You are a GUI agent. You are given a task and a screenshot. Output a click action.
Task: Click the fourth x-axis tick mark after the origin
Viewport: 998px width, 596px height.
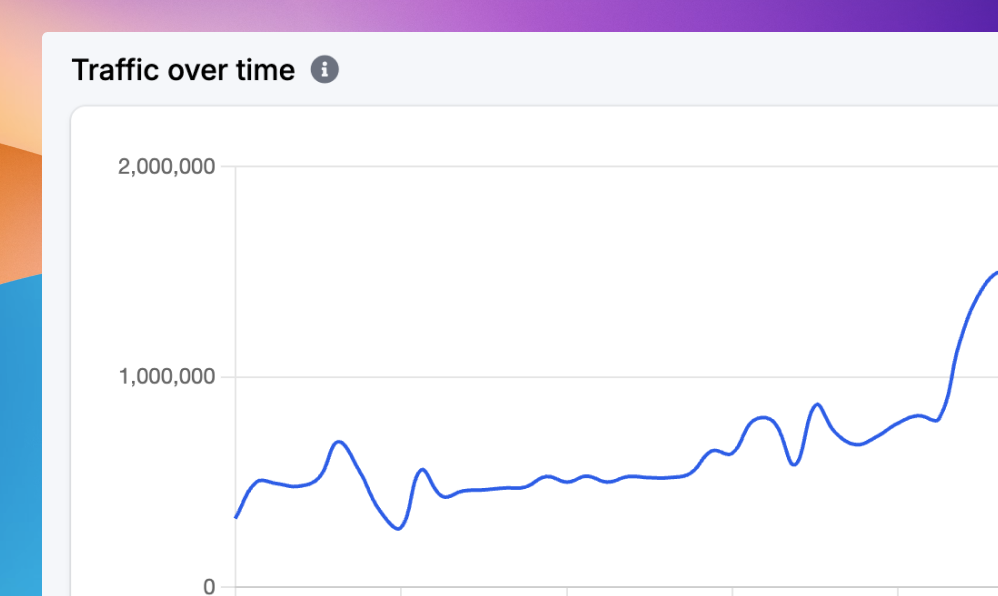pos(898,591)
